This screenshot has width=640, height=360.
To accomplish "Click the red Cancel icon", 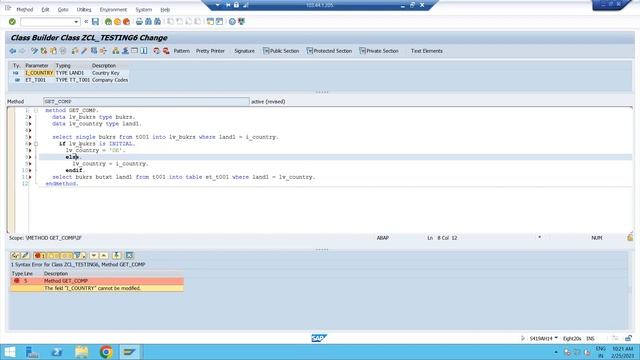I will pos(127,22).
